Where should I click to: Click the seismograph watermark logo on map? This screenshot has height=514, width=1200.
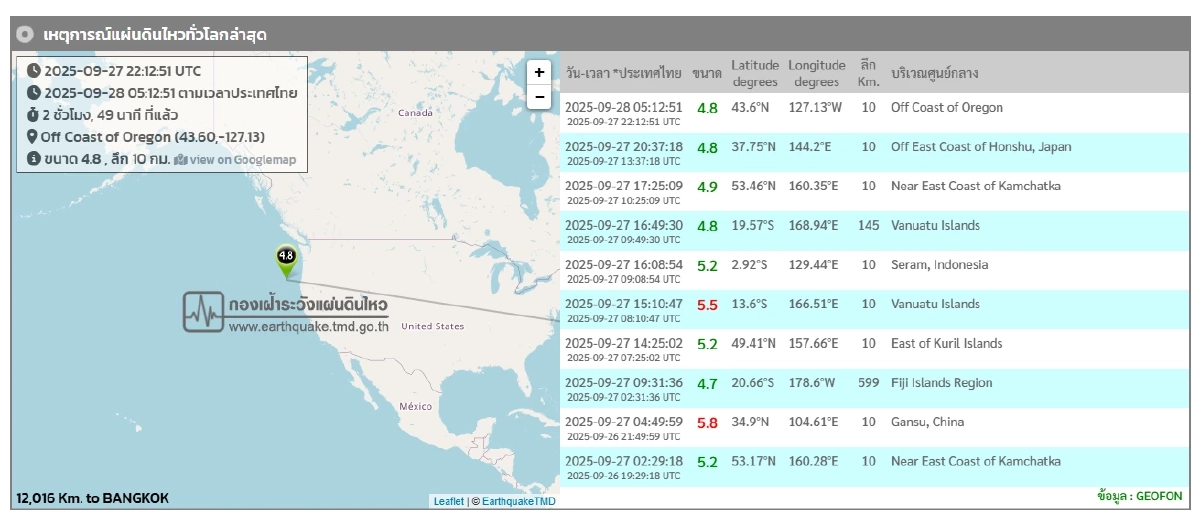pyautogui.click(x=204, y=312)
